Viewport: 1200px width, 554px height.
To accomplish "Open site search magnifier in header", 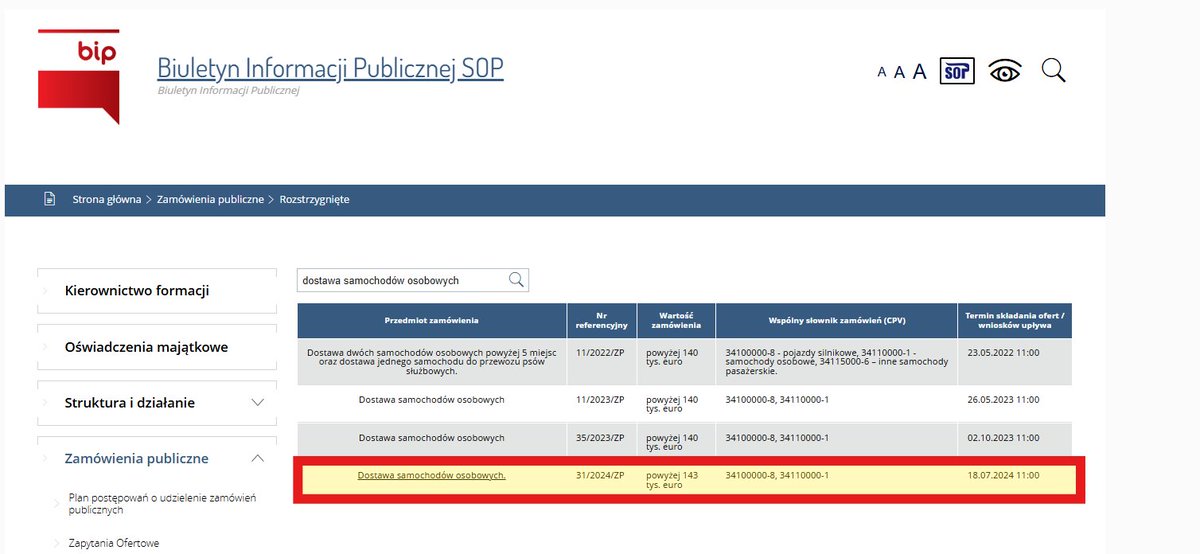I will pyautogui.click(x=1053, y=70).
